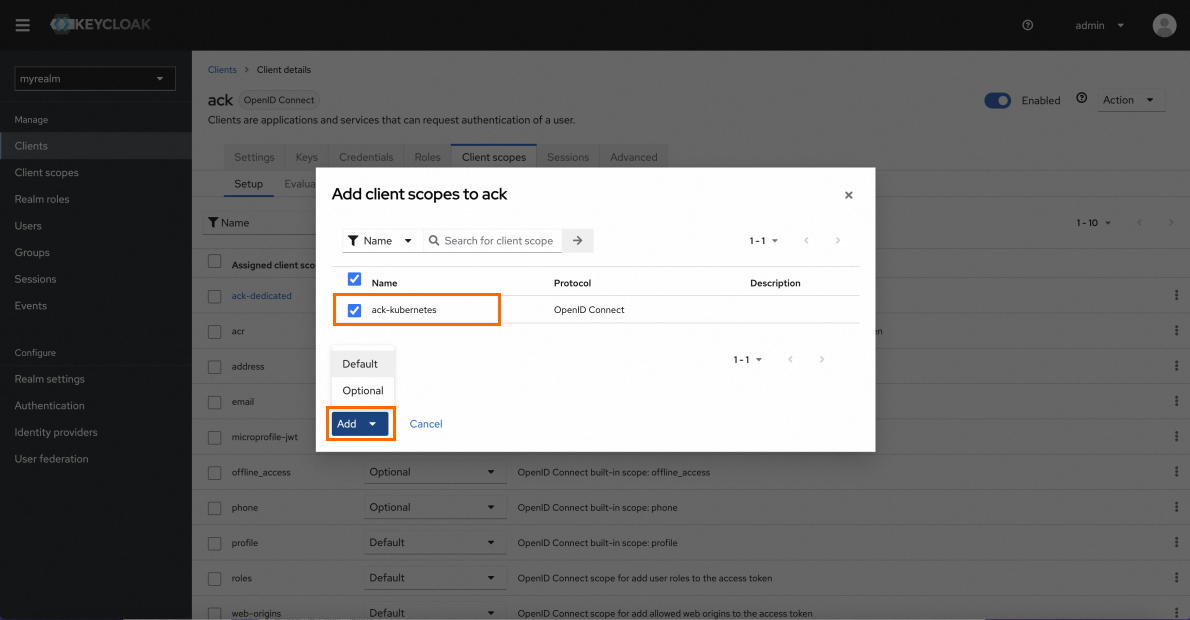Viewport: 1190px width, 620px height.
Task: Choose Default from the Add menu
Action: 360,364
